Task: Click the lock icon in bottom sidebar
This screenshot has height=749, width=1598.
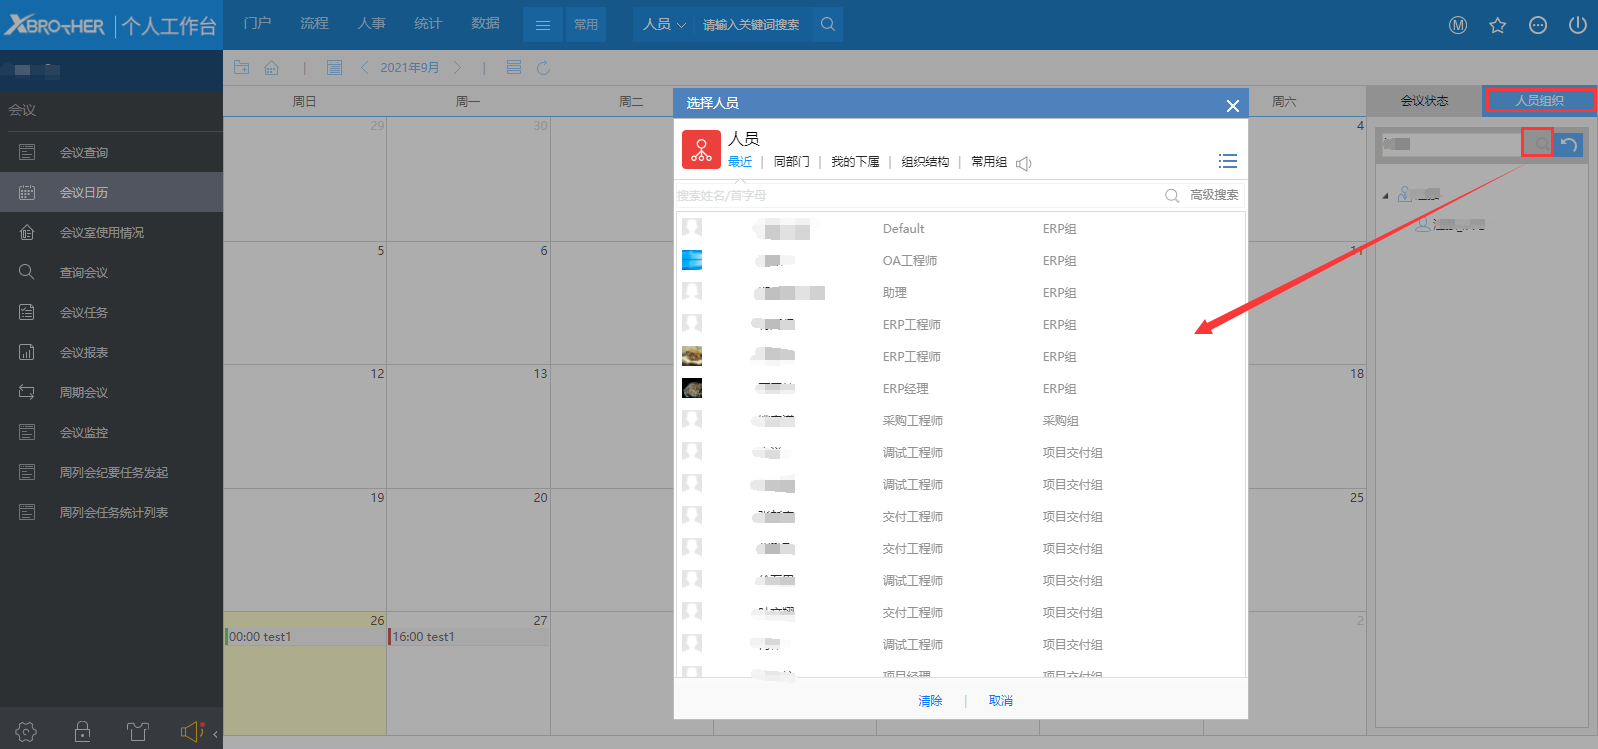Action: (83, 732)
